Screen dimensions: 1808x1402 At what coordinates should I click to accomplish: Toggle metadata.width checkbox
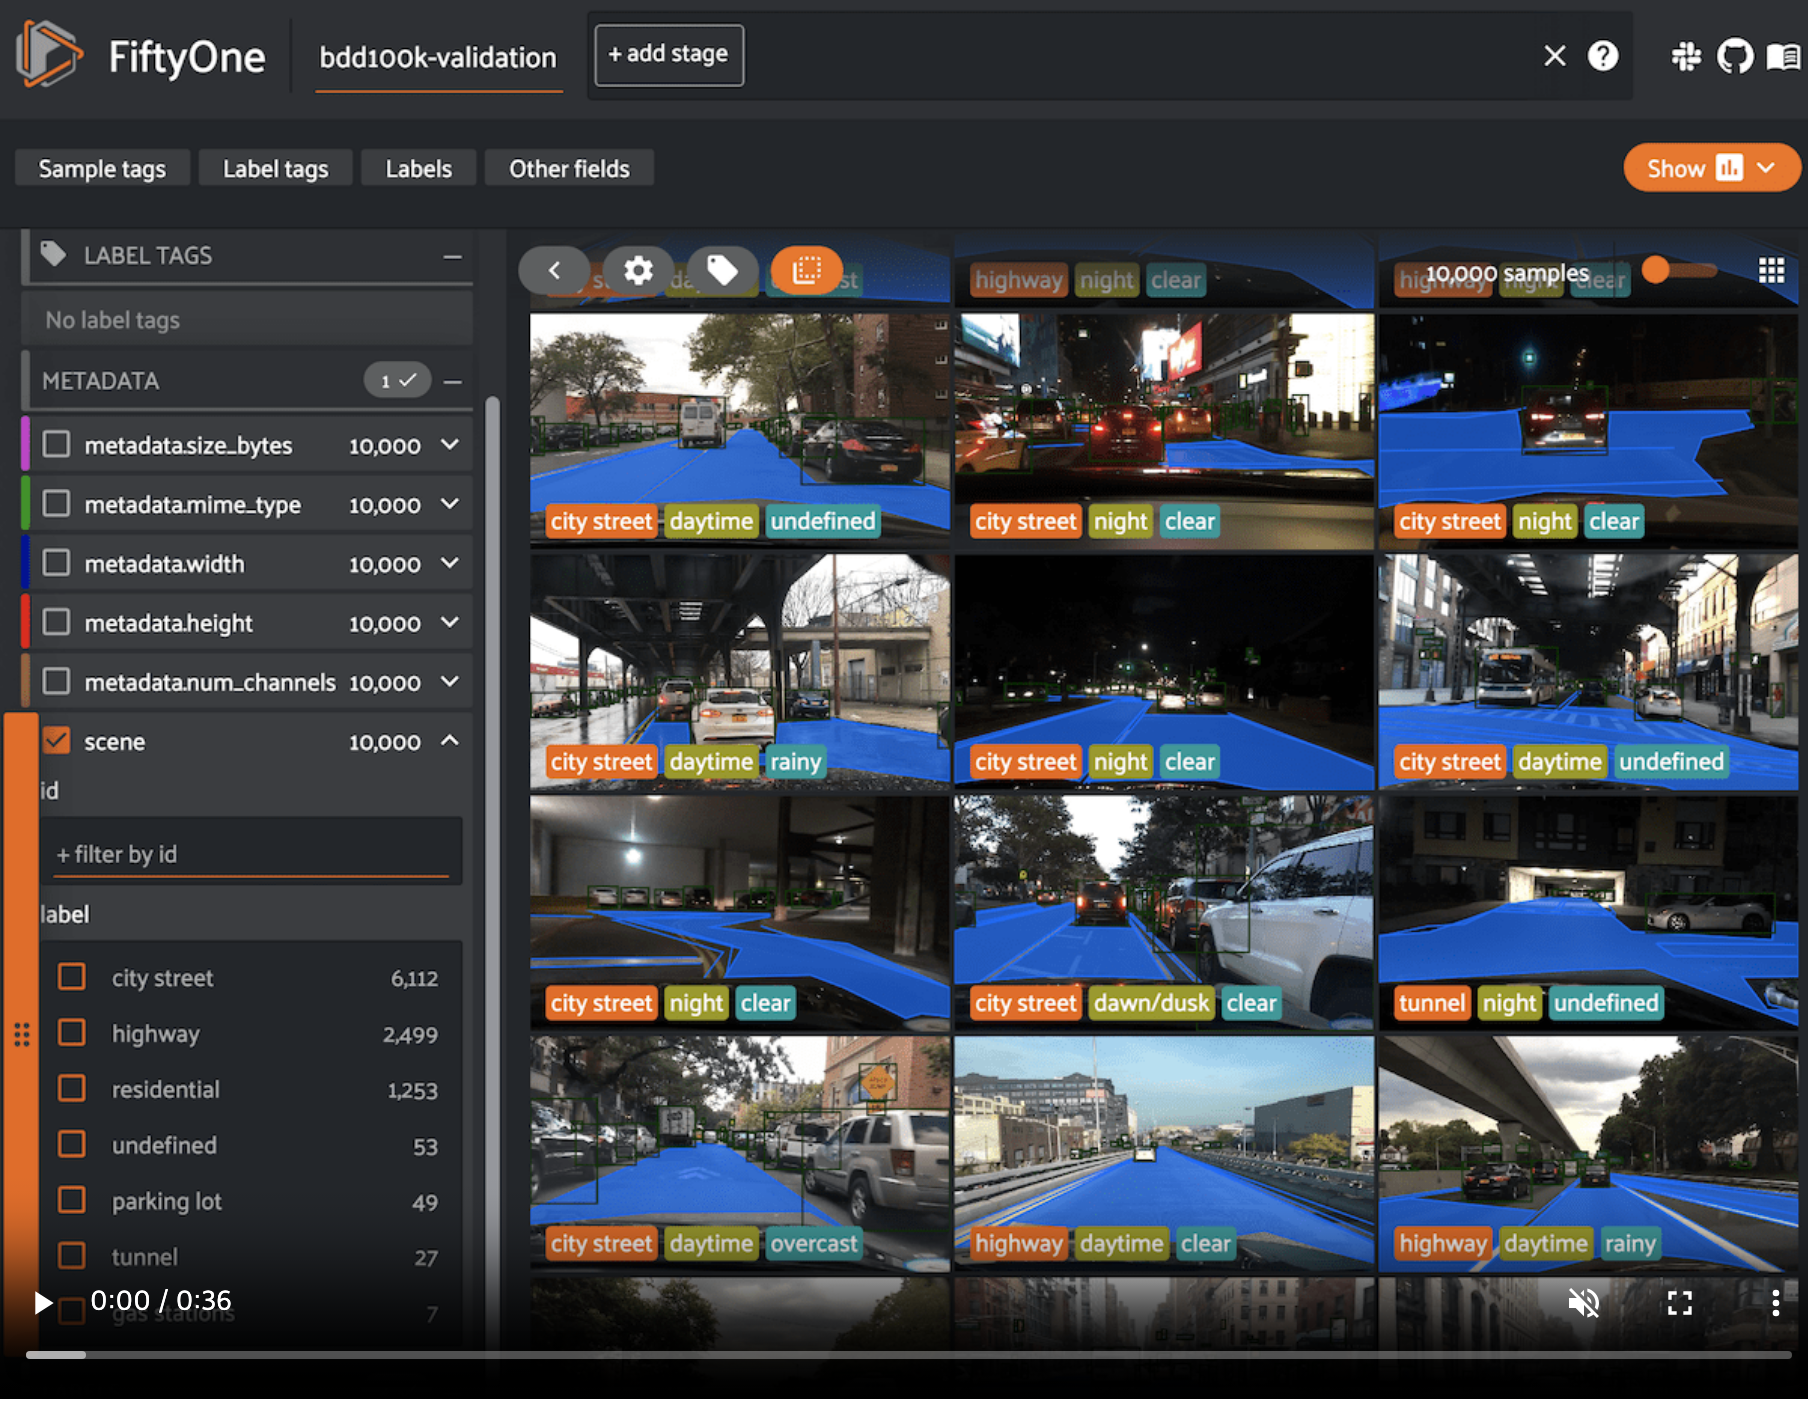[56, 563]
